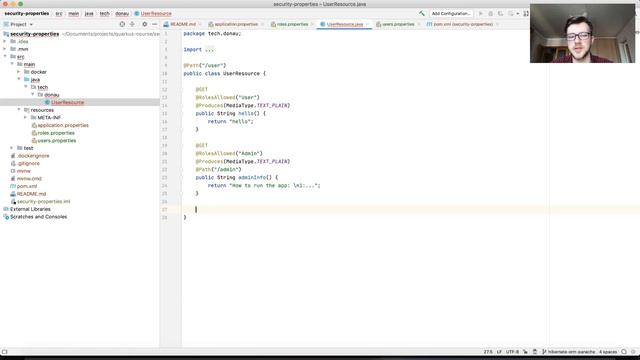Expand the .mvn folder
Image resolution: width=640 pixels, height=360 pixels.
[5, 49]
